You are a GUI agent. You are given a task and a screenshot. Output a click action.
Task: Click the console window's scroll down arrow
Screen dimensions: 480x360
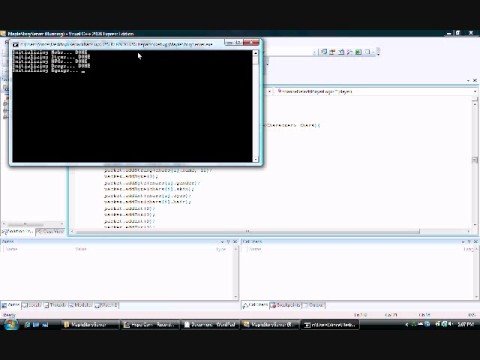(256, 159)
